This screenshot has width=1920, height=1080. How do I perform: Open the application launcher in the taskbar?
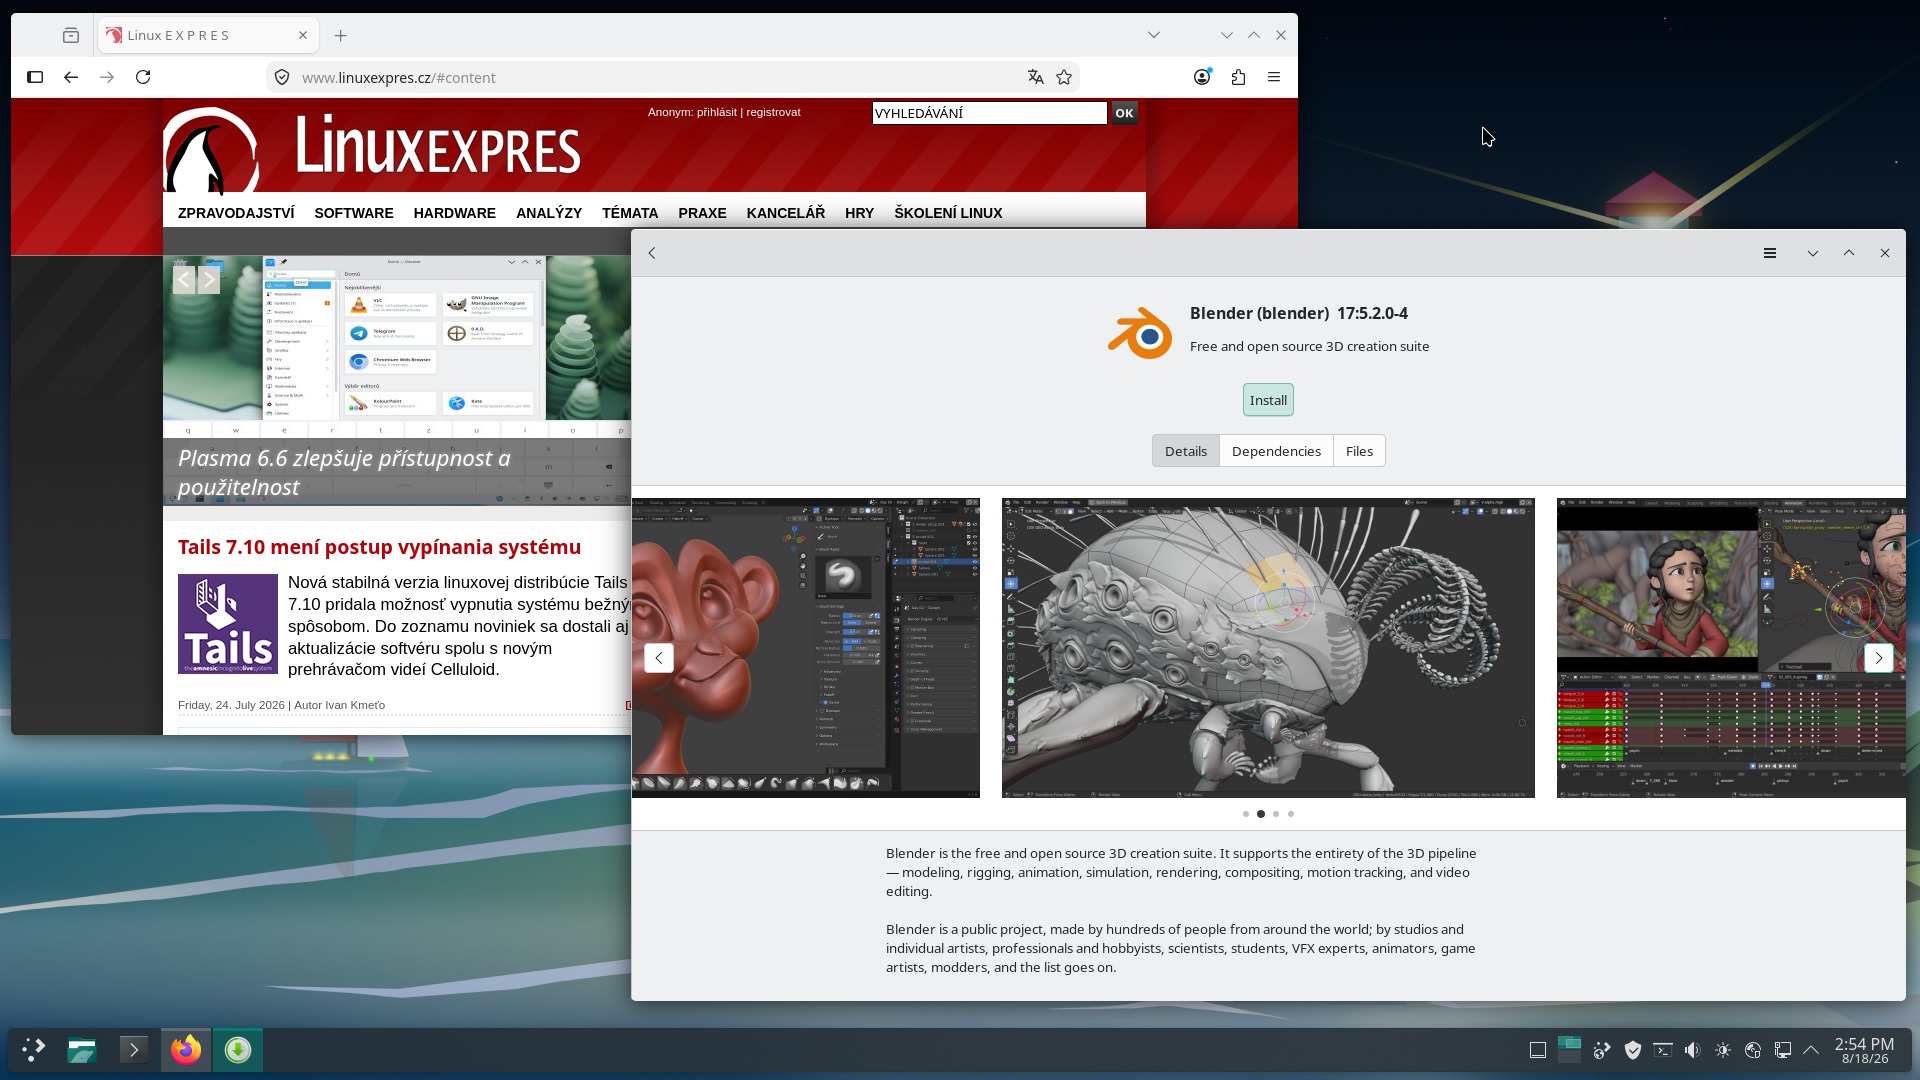pos(33,1050)
